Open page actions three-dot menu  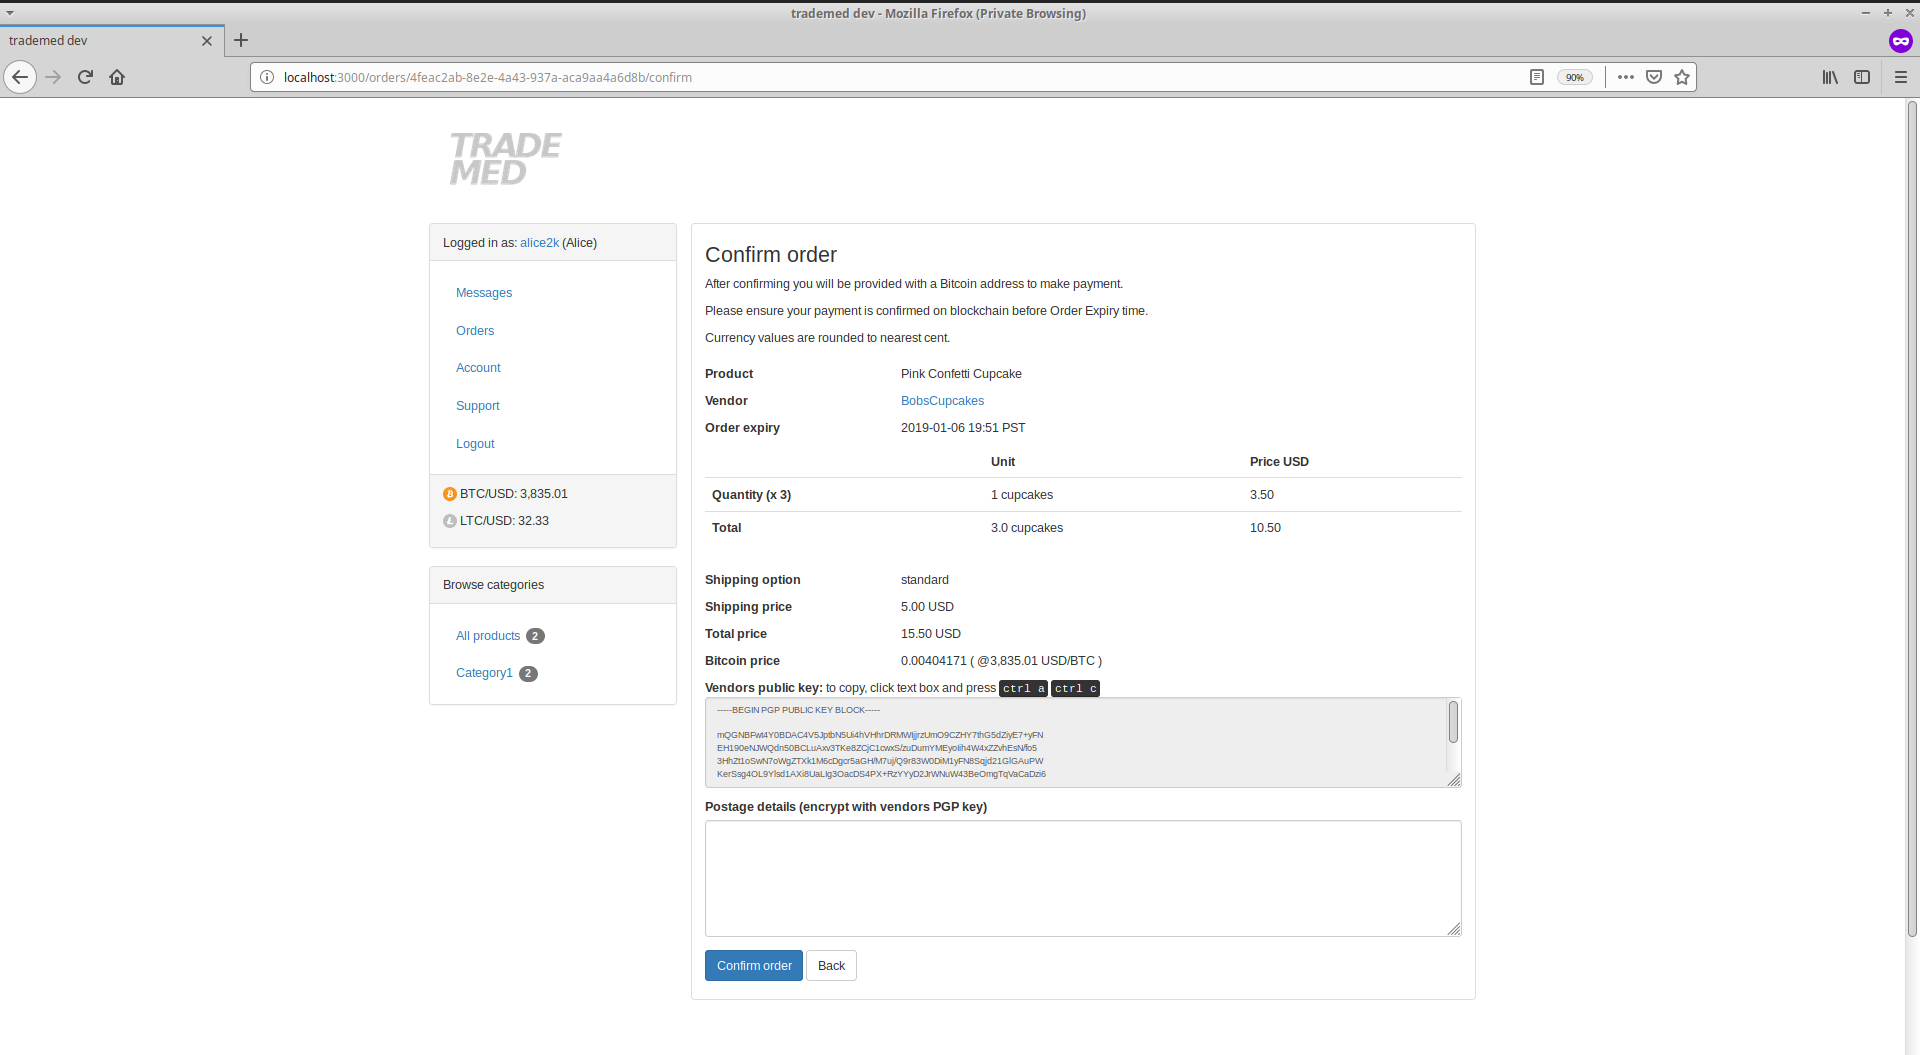[1626, 77]
